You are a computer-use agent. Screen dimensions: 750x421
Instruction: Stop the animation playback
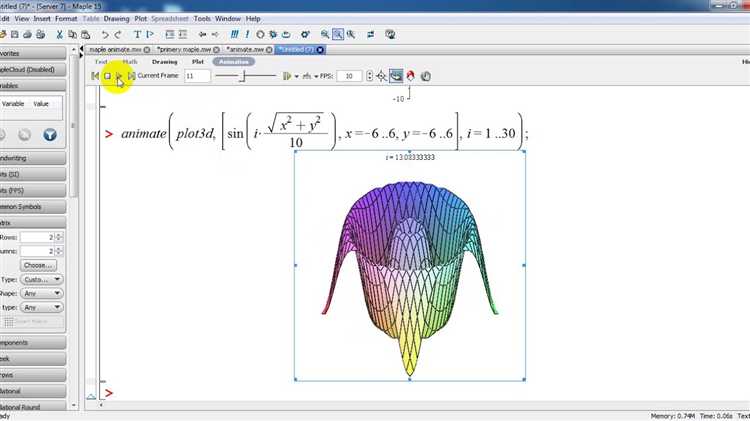(107, 76)
